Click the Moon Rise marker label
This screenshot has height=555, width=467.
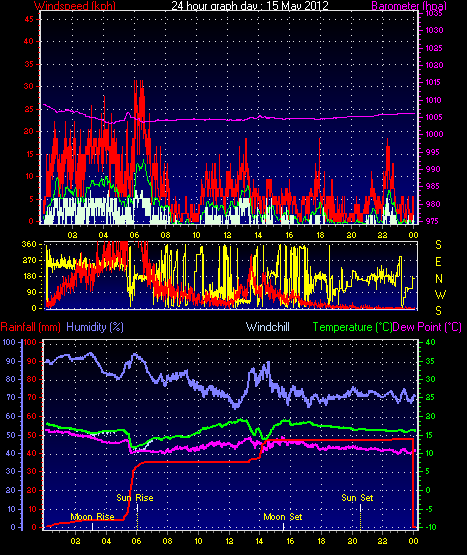pyautogui.click(x=92, y=517)
